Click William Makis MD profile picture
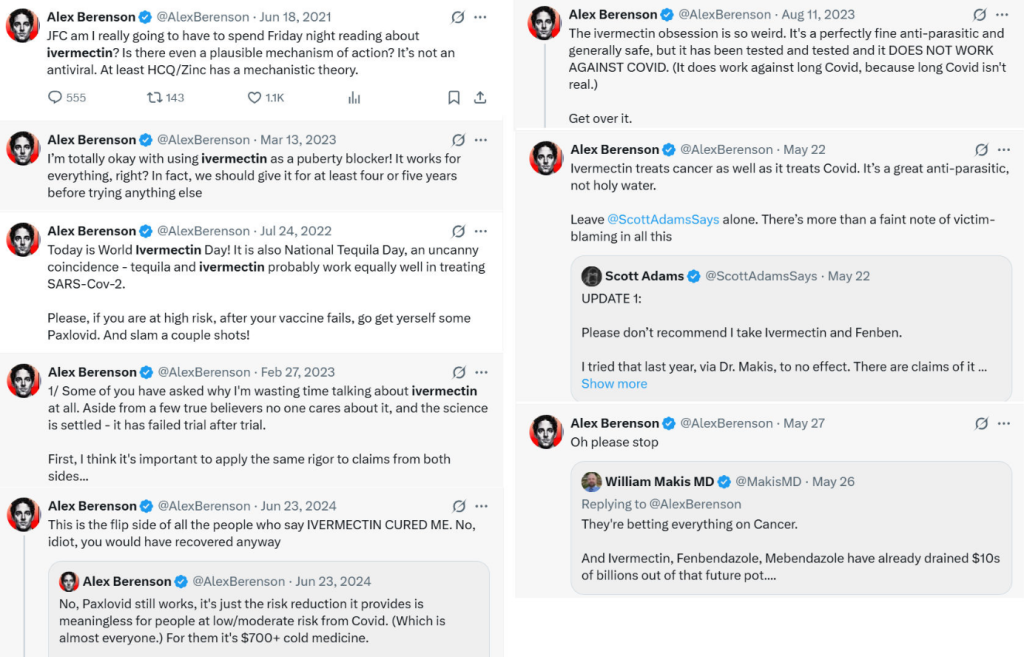 tap(591, 481)
